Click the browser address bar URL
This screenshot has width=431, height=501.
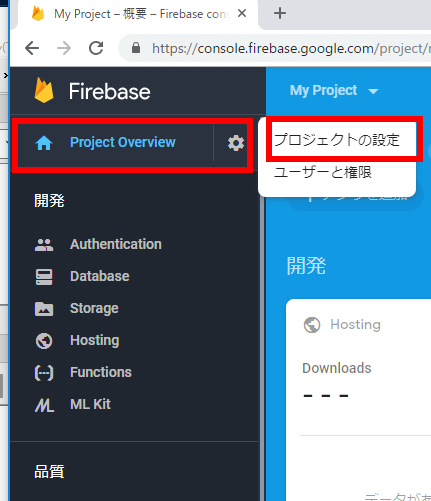pyautogui.click(x=291, y=49)
